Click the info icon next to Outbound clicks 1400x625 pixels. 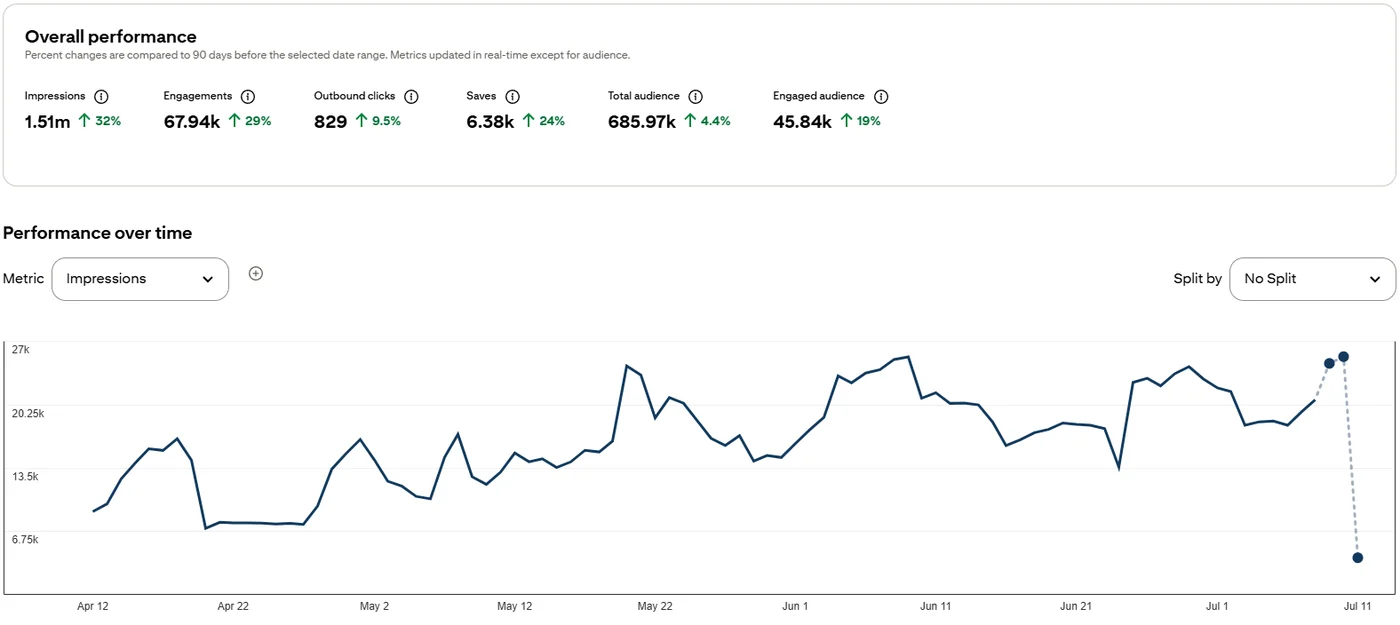(x=411, y=97)
